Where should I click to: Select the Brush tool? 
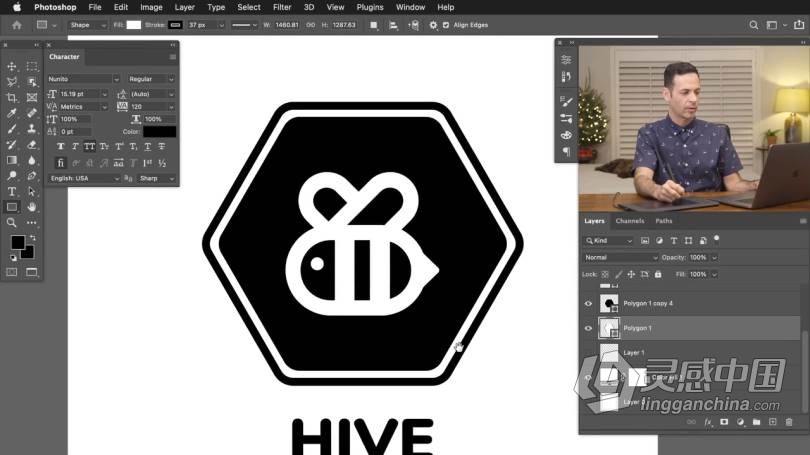pyautogui.click(x=11, y=129)
